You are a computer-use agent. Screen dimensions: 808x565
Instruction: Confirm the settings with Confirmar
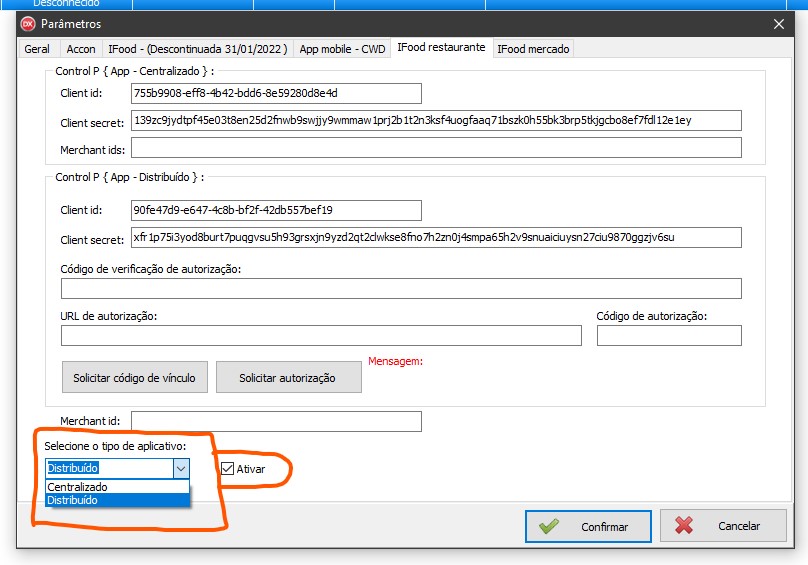point(588,526)
